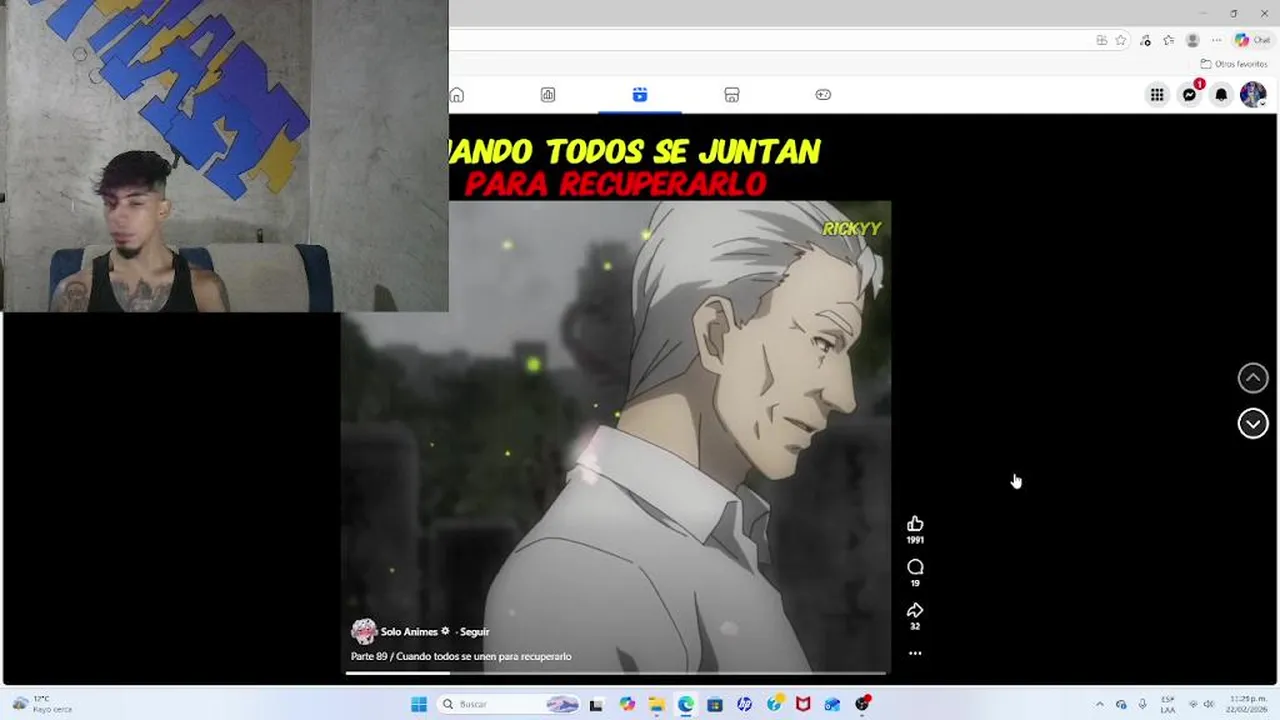The height and width of the screenshot is (720, 1280).
Task: Click the taskbar Buscar search box
Action: (x=508, y=704)
